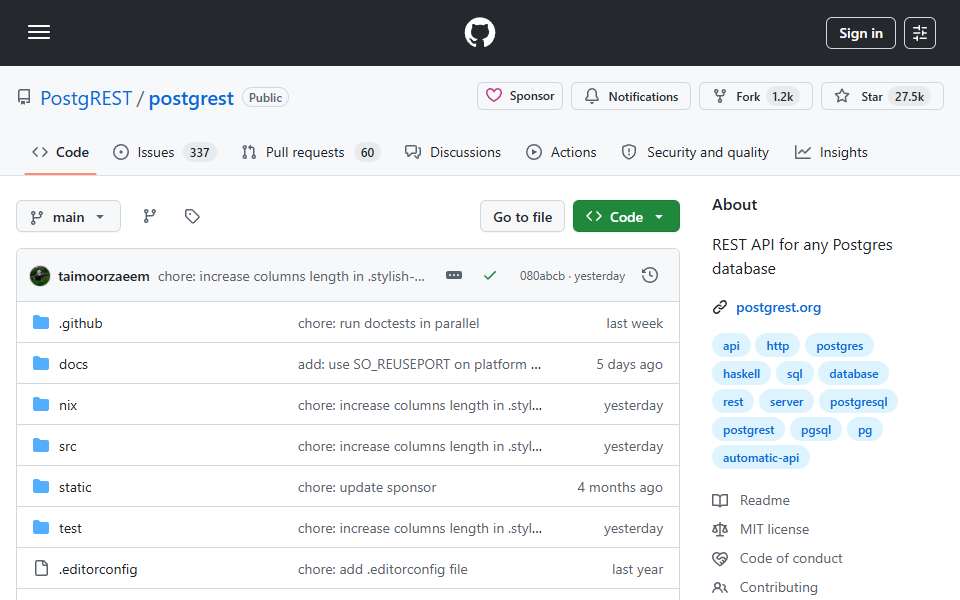This screenshot has width=960, height=600.
Task: View commit status green checkmark
Action: 490,276
